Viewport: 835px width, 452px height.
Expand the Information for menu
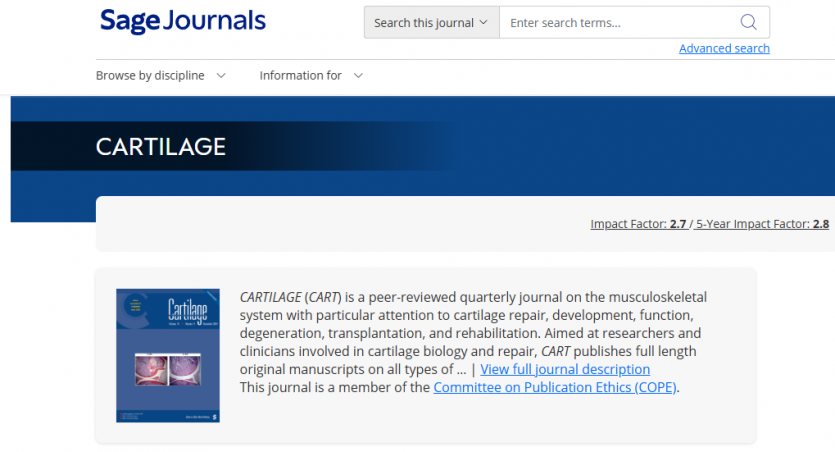pyautogui.click(x=312, y=76)
